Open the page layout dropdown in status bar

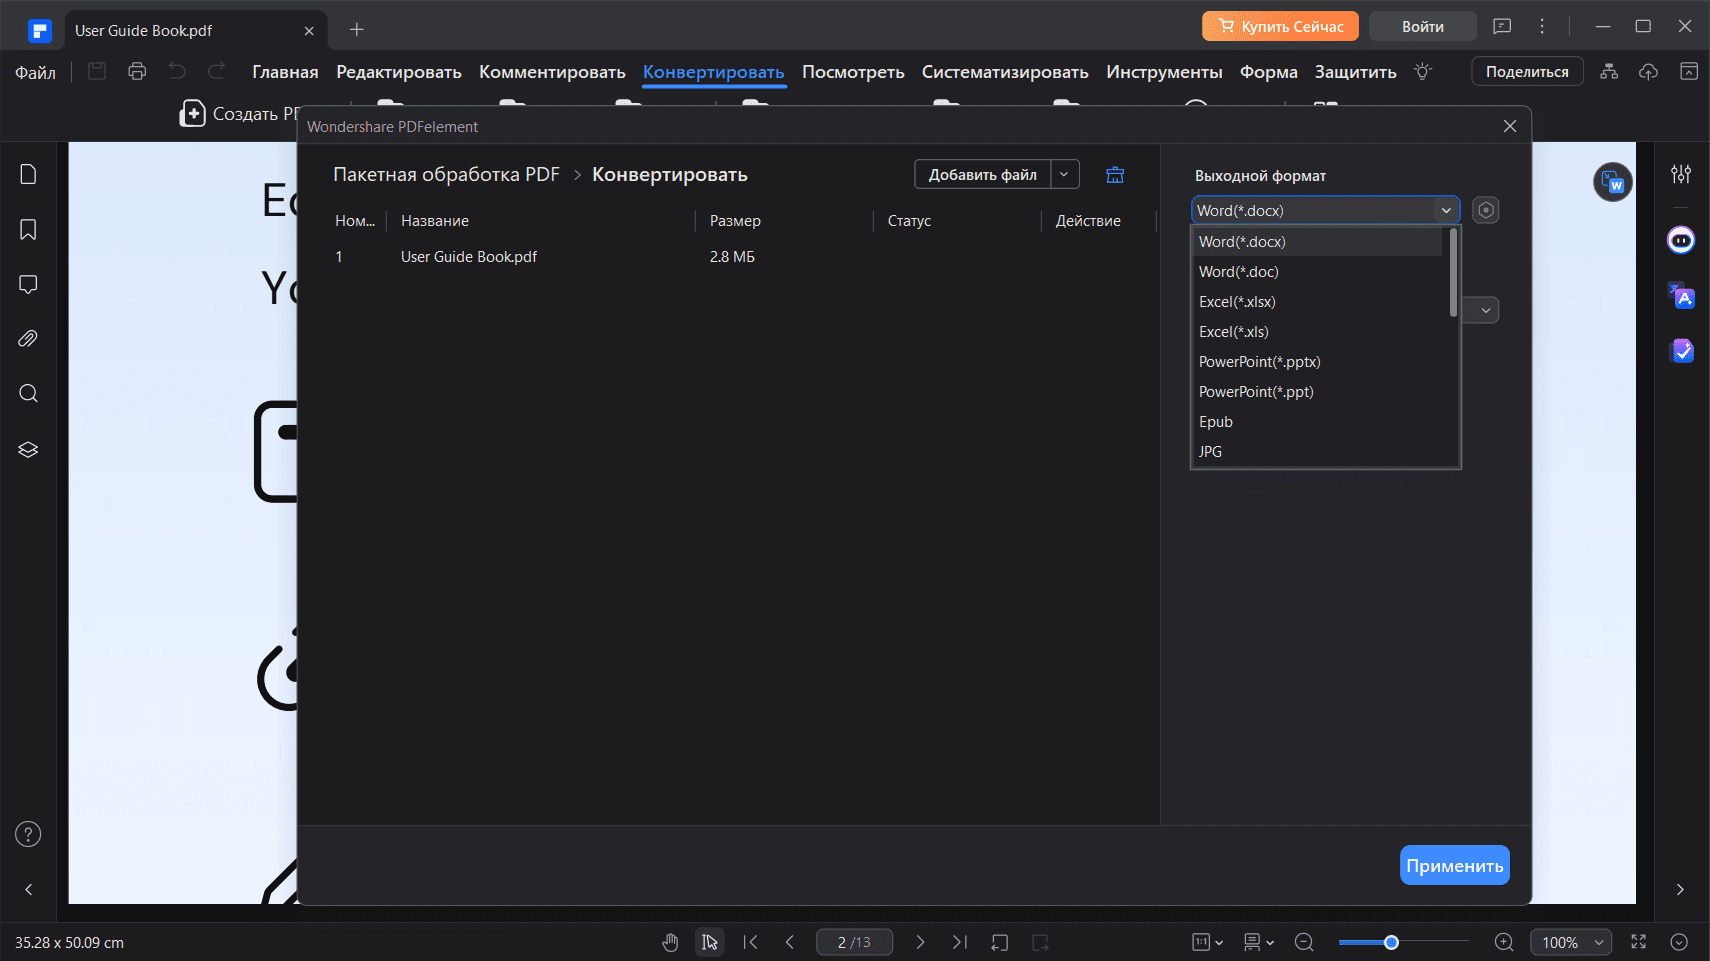[x=1259, y=942]
